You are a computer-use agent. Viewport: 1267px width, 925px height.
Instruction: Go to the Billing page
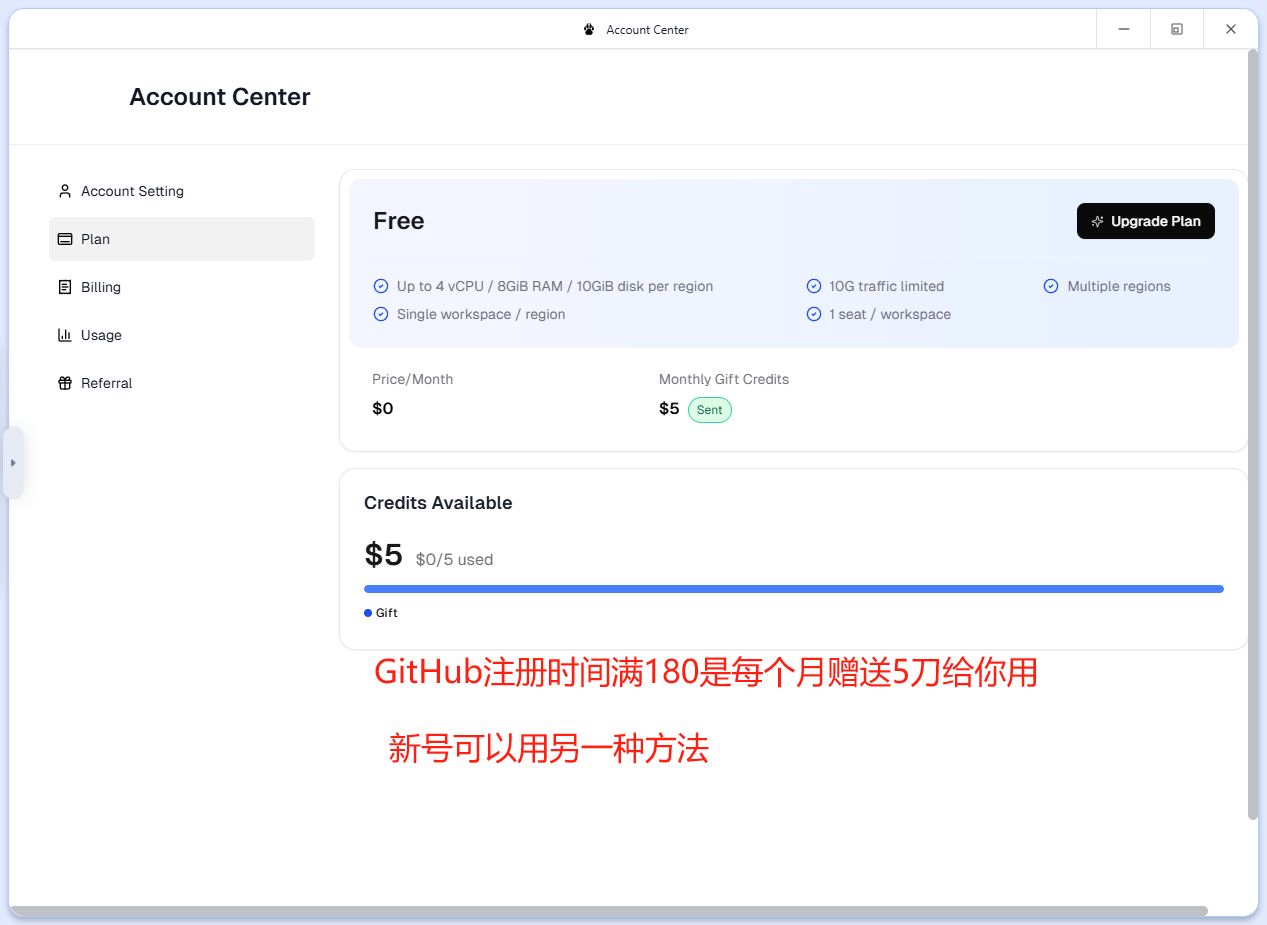click(x=101, y=287)
